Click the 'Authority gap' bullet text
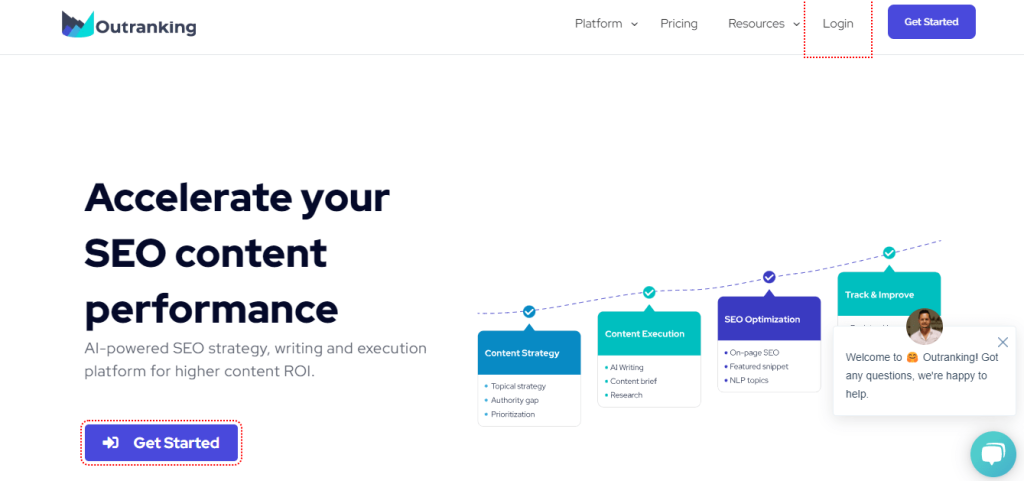This screenshot has height=481, width=1024. (x=515, y=400)
